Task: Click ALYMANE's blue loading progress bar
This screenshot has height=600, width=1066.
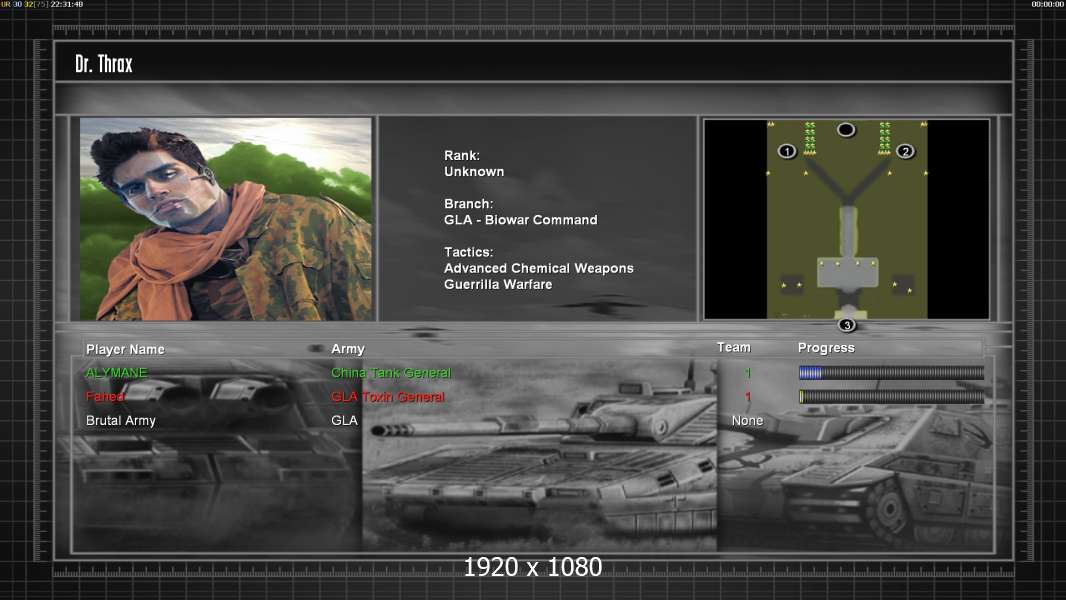Action: 891,373
